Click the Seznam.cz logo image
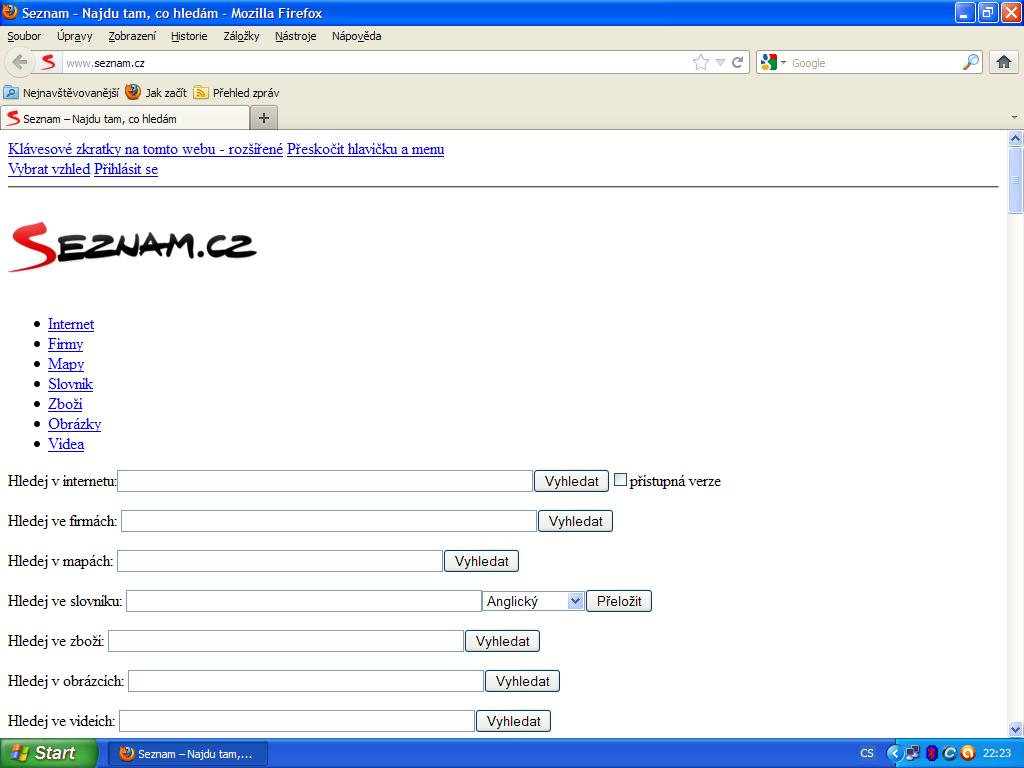This screenshot has height=768, width=1024. (x=132, y=247)
